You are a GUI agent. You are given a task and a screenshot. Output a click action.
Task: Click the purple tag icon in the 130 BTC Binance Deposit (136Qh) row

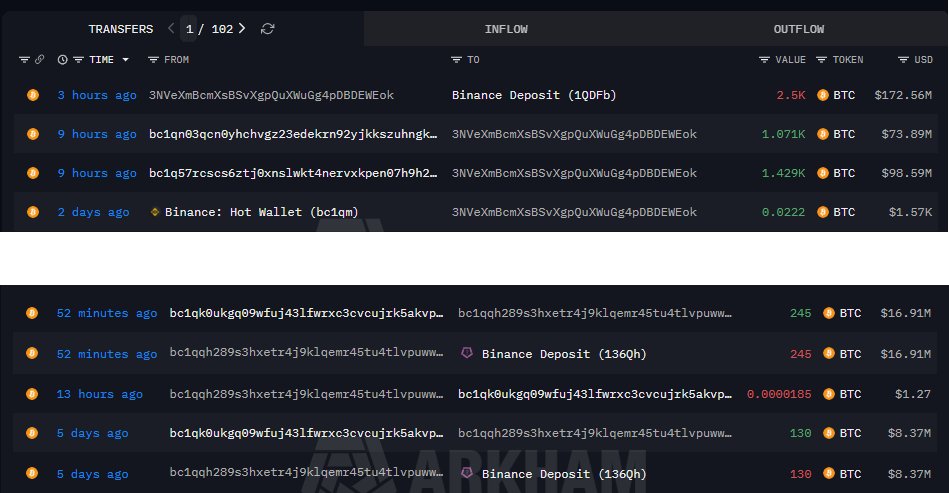pos(467,473)
